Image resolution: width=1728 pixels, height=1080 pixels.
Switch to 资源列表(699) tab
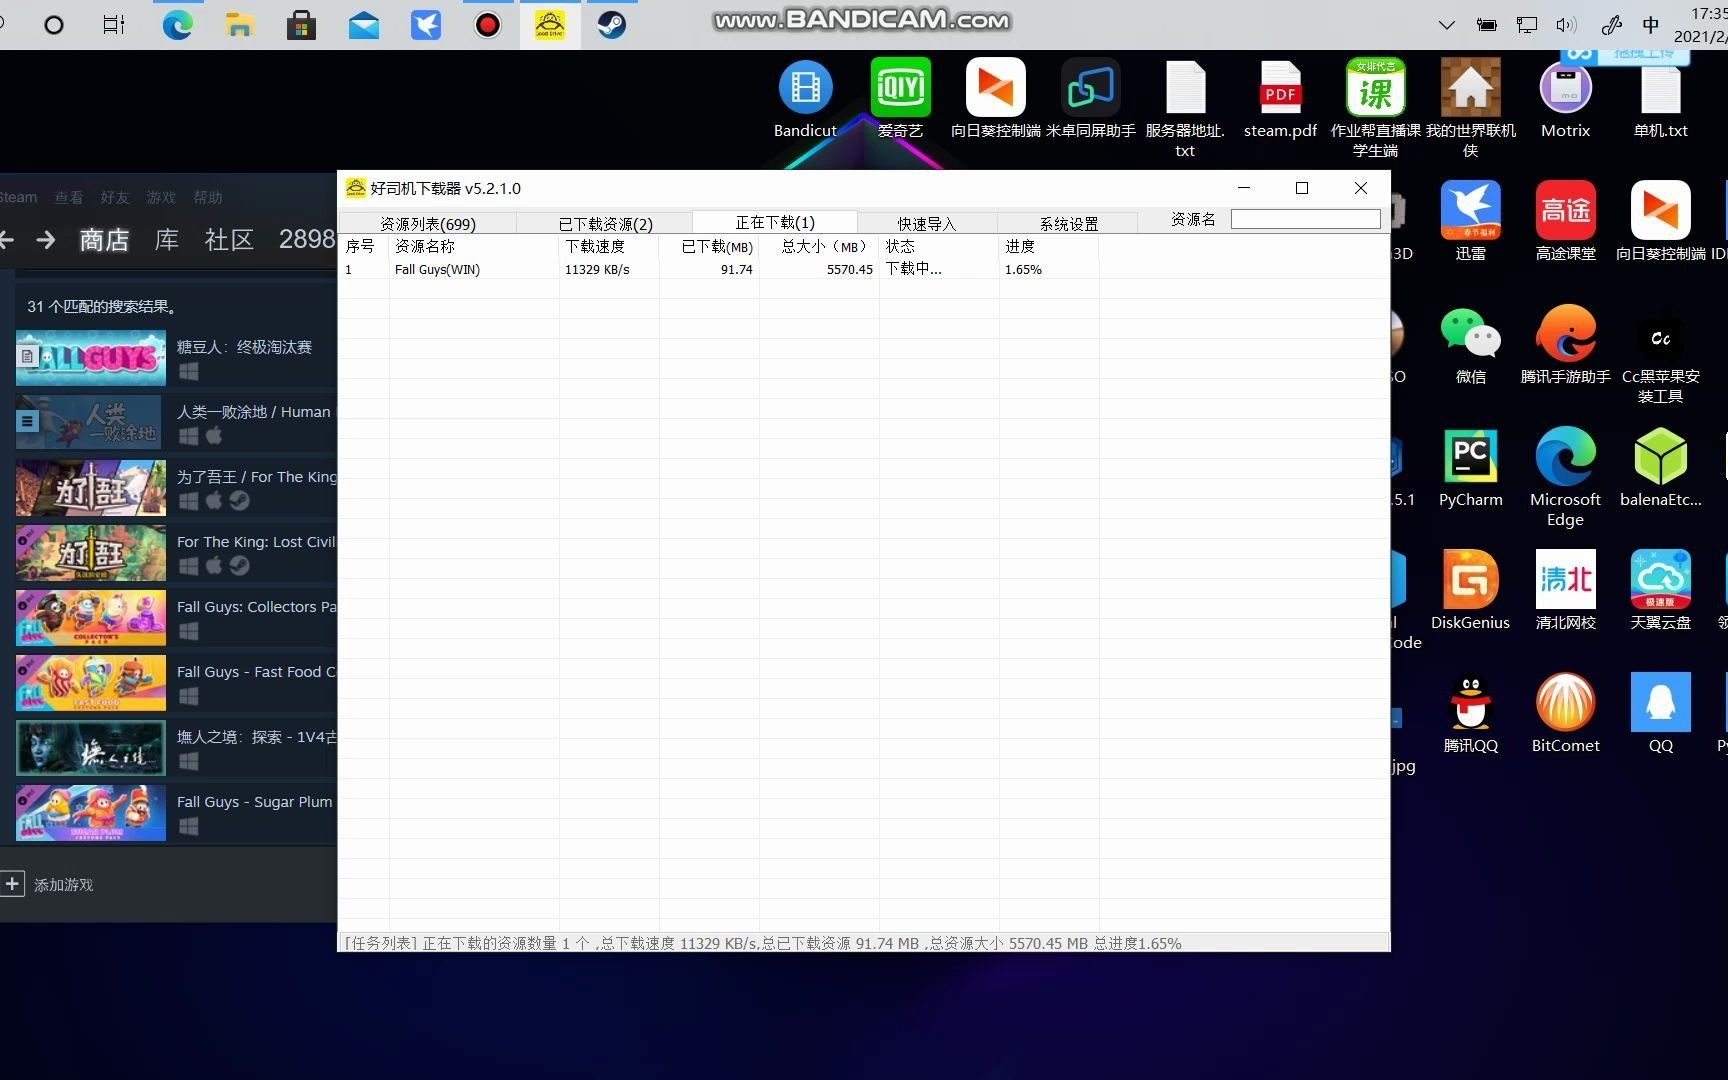coord(427,223)
